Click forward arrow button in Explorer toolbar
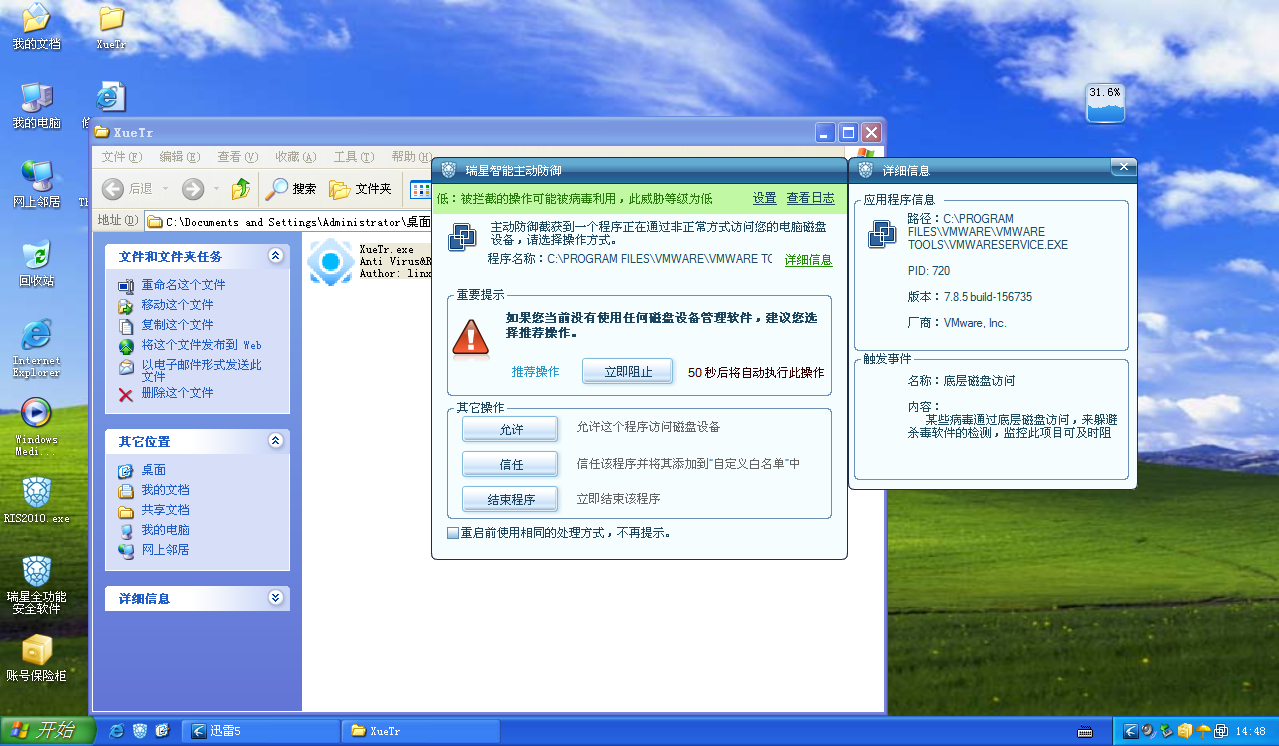 point(193,188)
